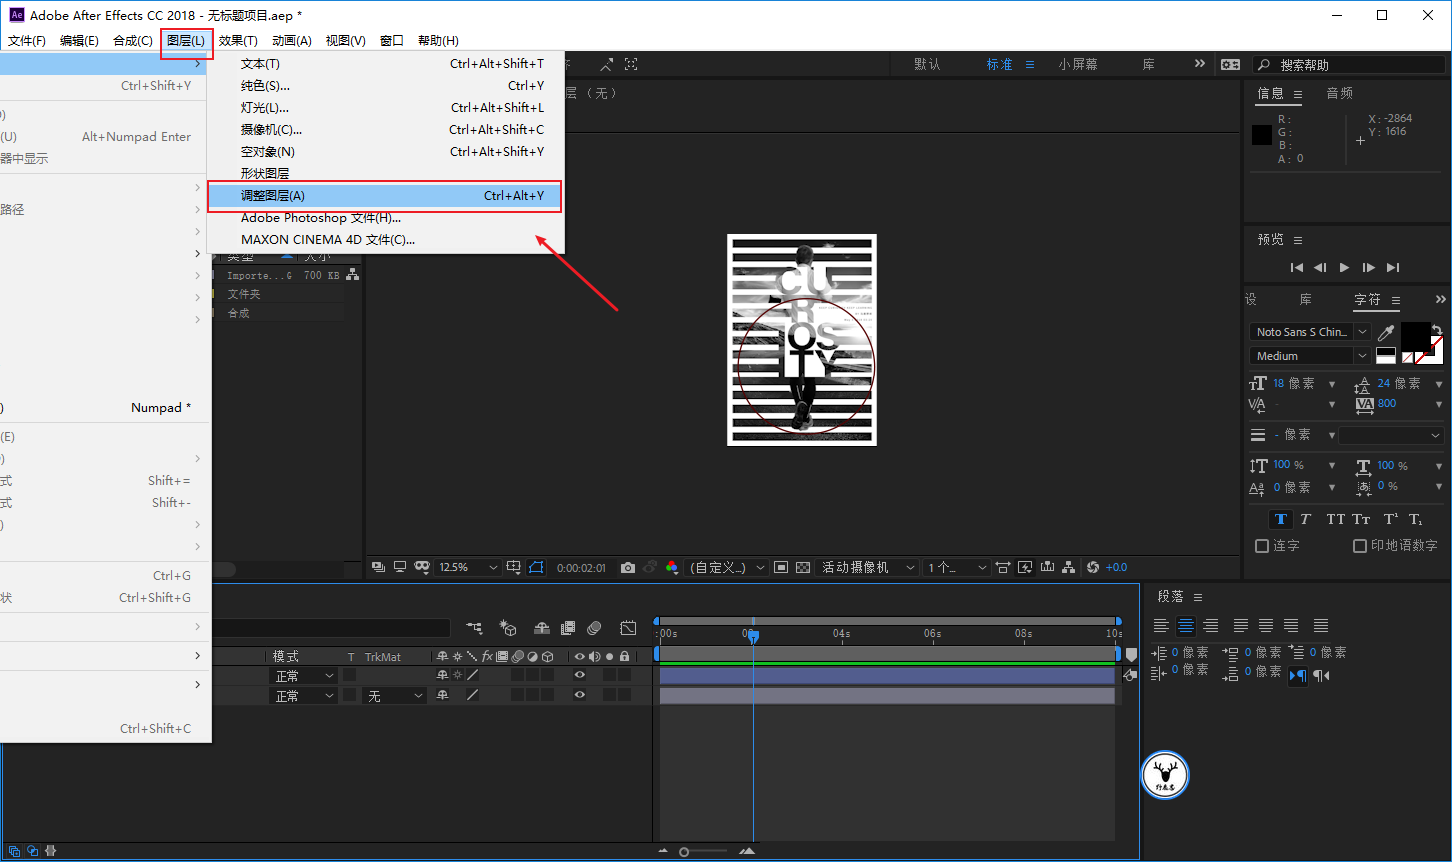This screenshot has width=1452, height=862.
Task: Switch to the 小屏幕 workspace
Action: click(1078, 64)
